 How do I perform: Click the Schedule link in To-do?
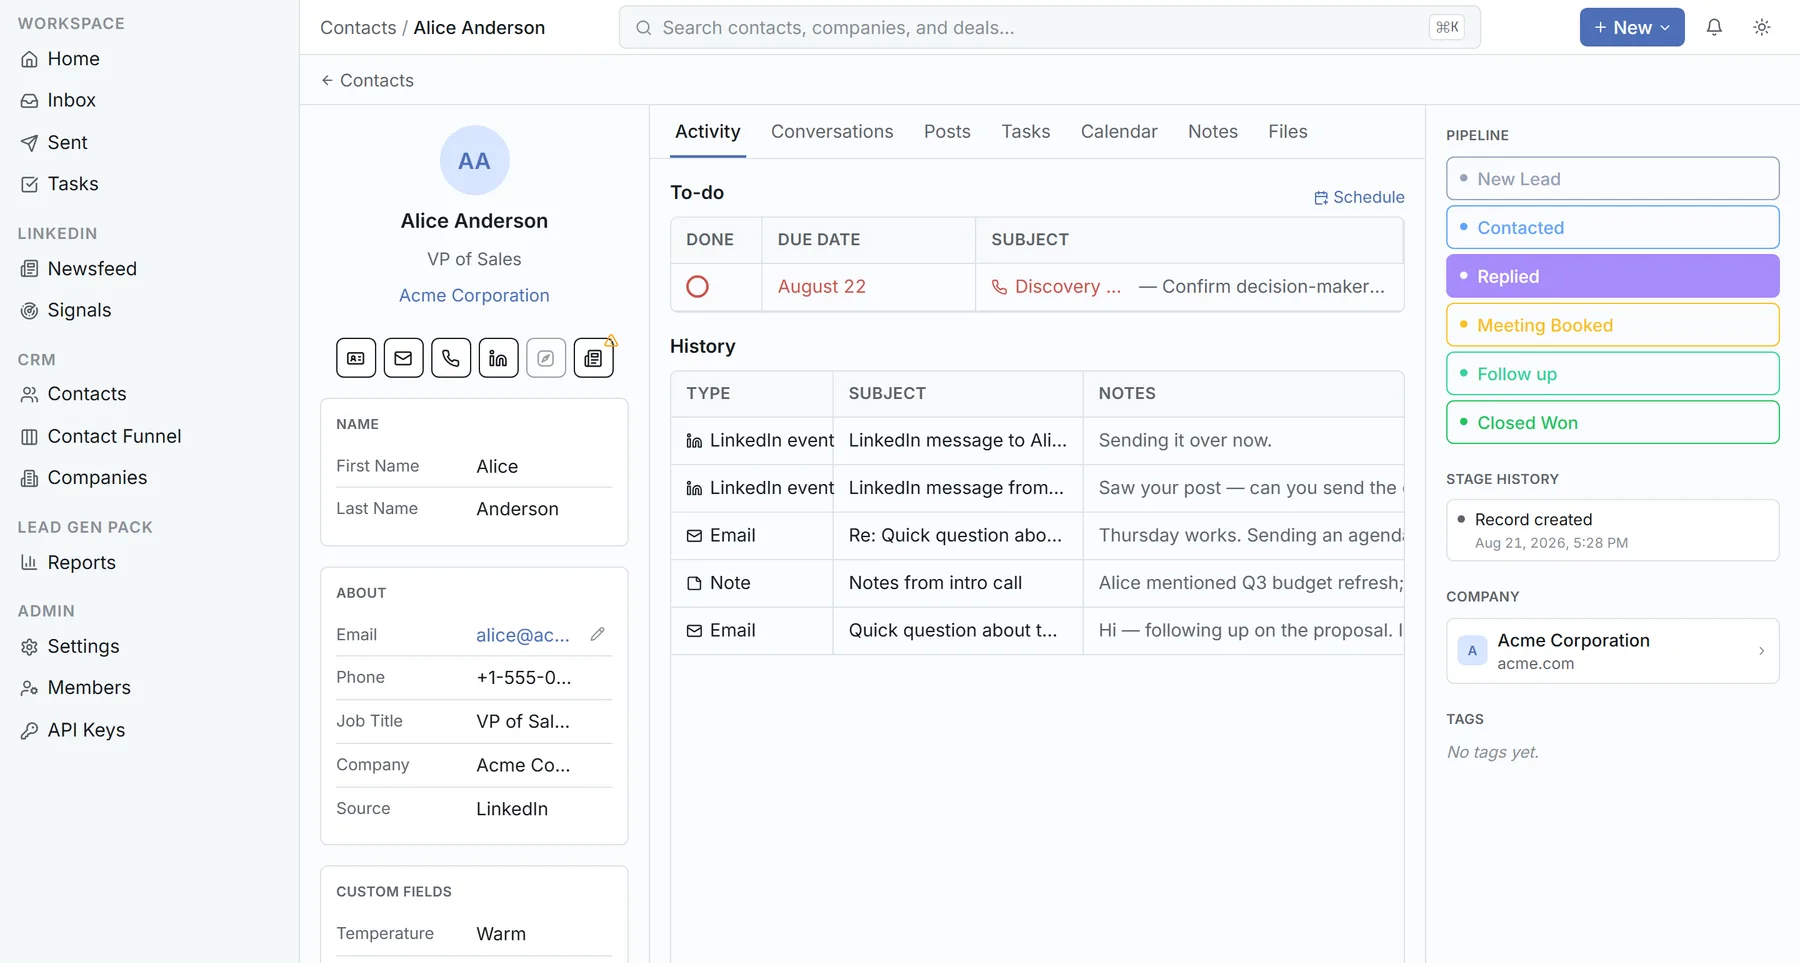pyautogui.click(x=1359, y=197)
